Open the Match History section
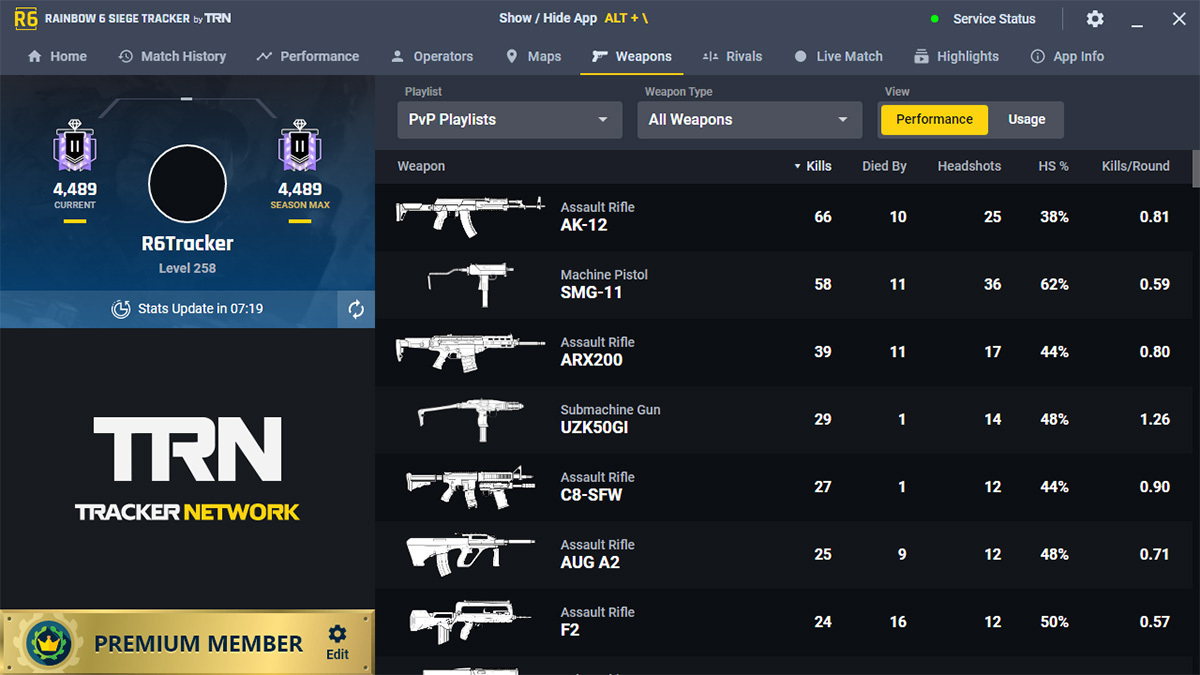Image resolution: width=1200 pixels, height=675 pixels. 172,56
